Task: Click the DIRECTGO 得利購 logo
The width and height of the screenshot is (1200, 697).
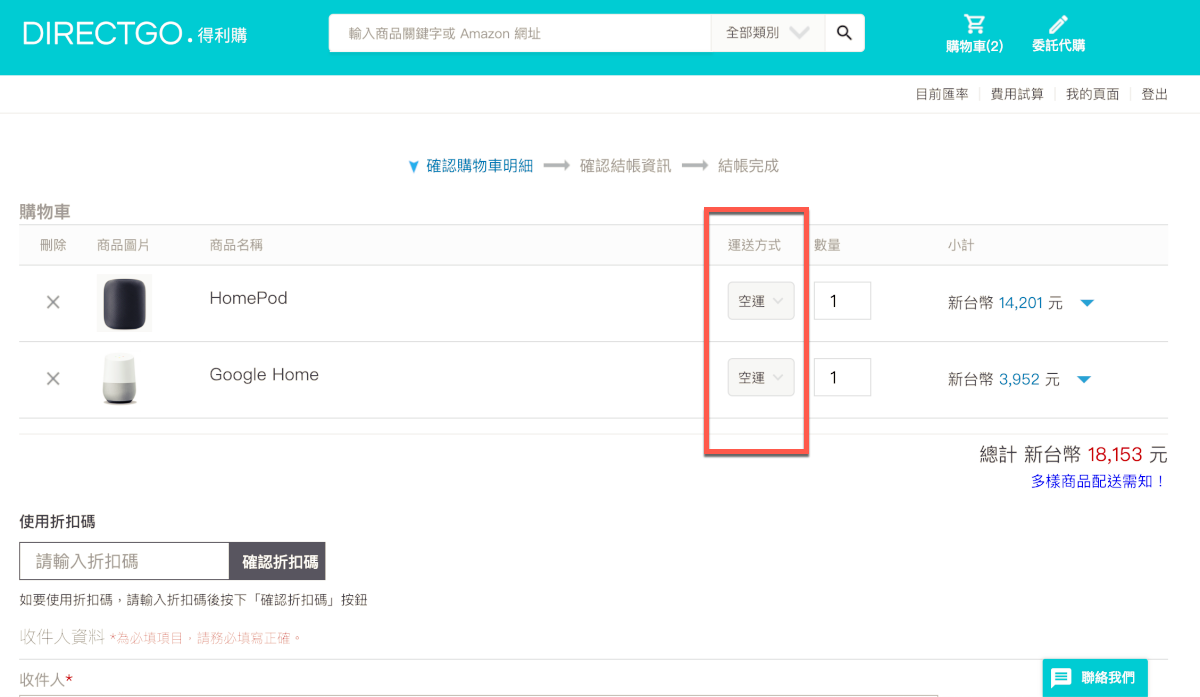Action: [x=135, y=34]
